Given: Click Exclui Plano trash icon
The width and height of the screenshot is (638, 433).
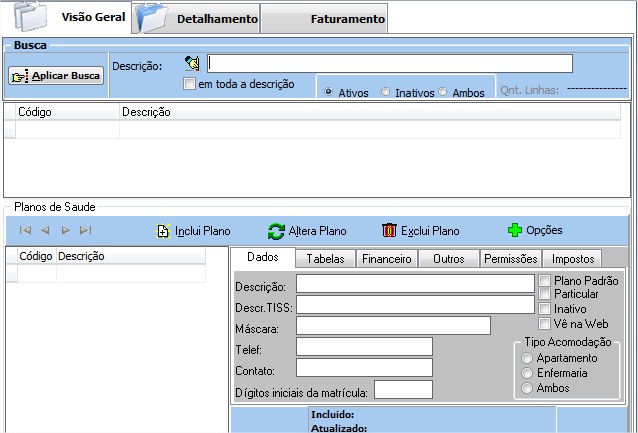Looking at the screenshot, I should 390,230.
